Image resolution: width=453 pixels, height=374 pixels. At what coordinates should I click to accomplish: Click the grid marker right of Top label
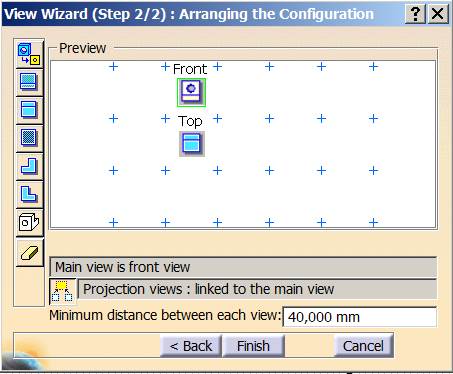217,119
